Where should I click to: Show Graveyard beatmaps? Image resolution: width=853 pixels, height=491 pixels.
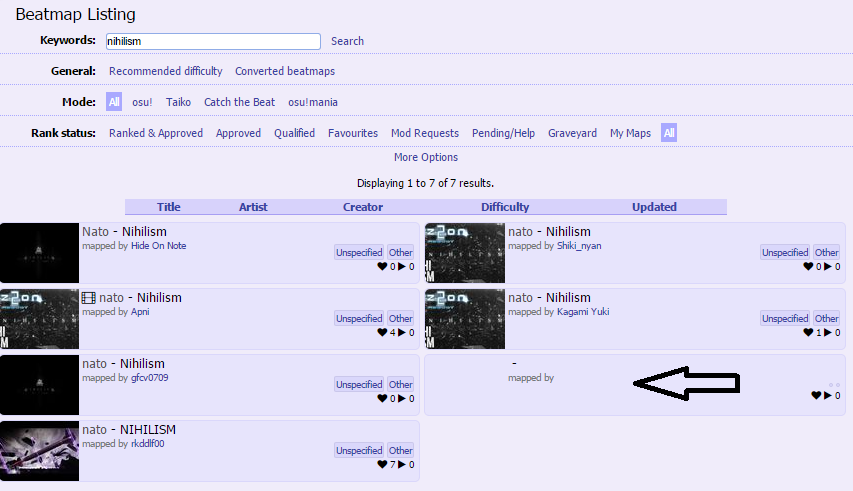click(x=572, y=133)
